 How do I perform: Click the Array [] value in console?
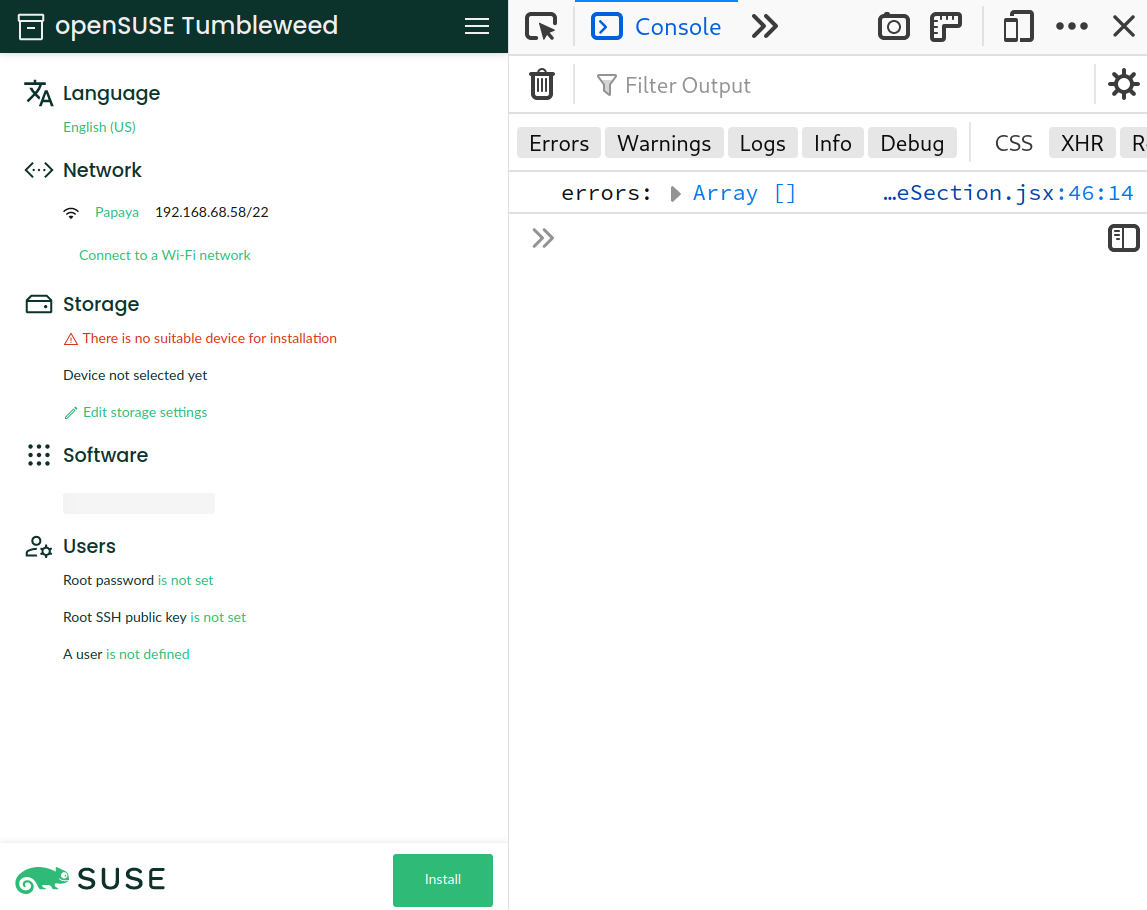(743, 193)
